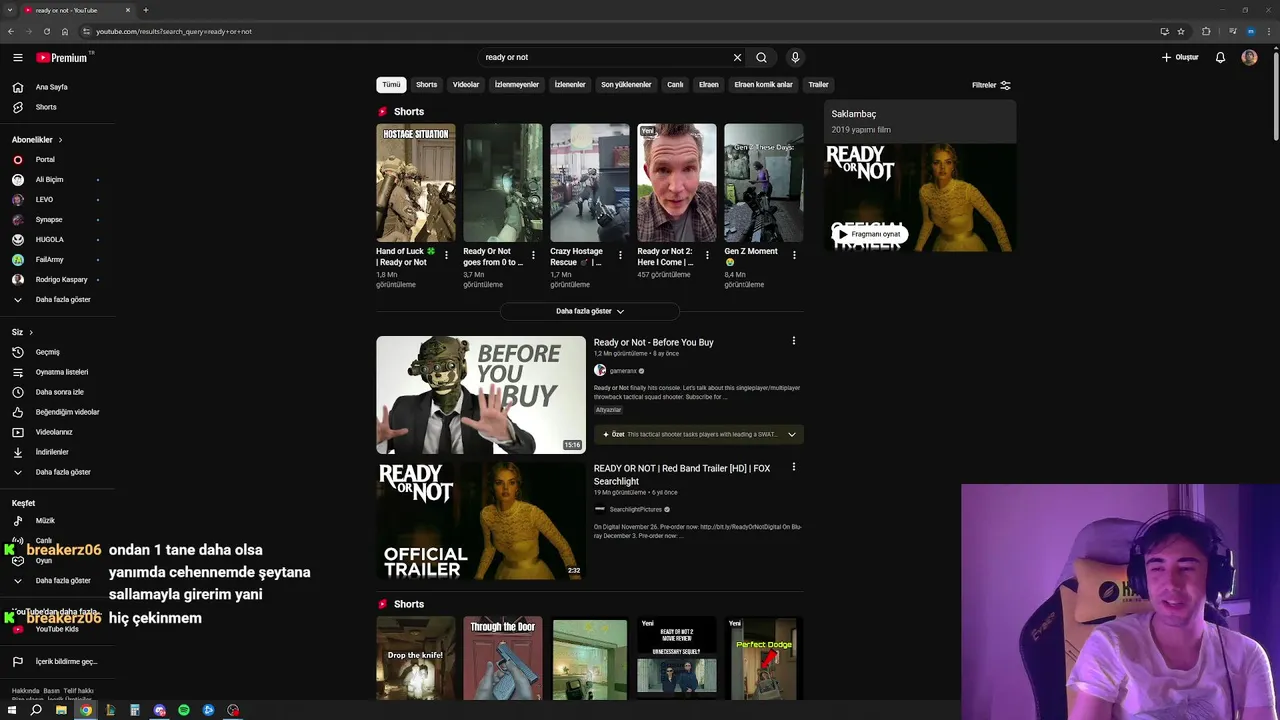Clear the search box with the X icon
Screen dimensions: 1280x720
coord(738,58)
